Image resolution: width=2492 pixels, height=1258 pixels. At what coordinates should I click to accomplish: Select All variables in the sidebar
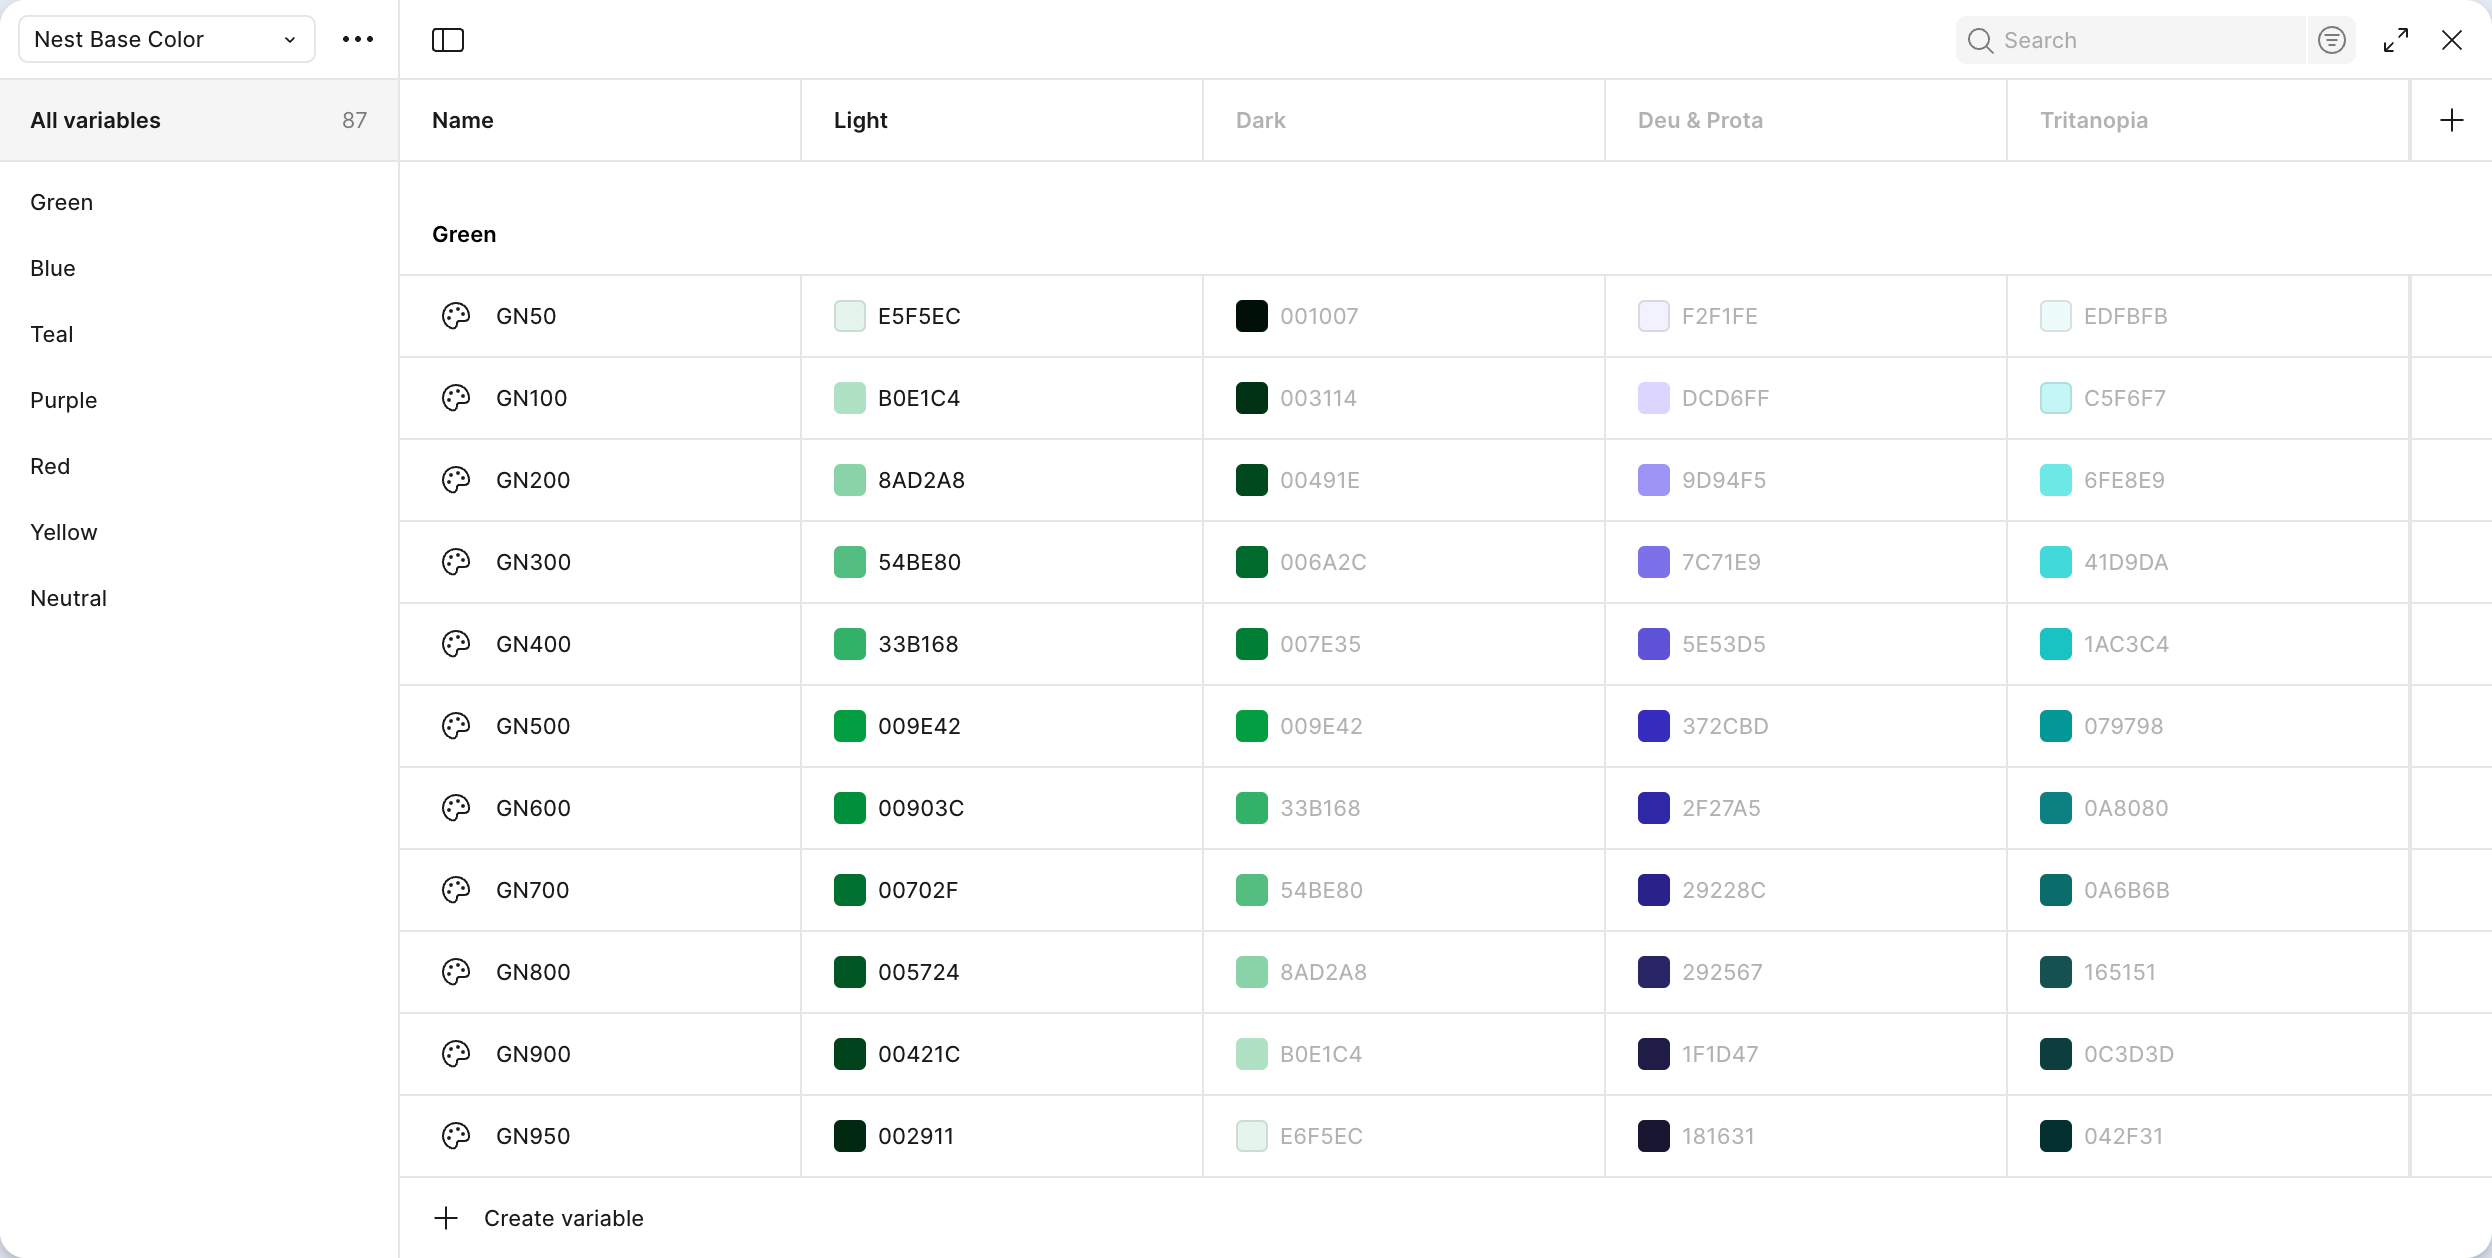[x=199, y=120]
